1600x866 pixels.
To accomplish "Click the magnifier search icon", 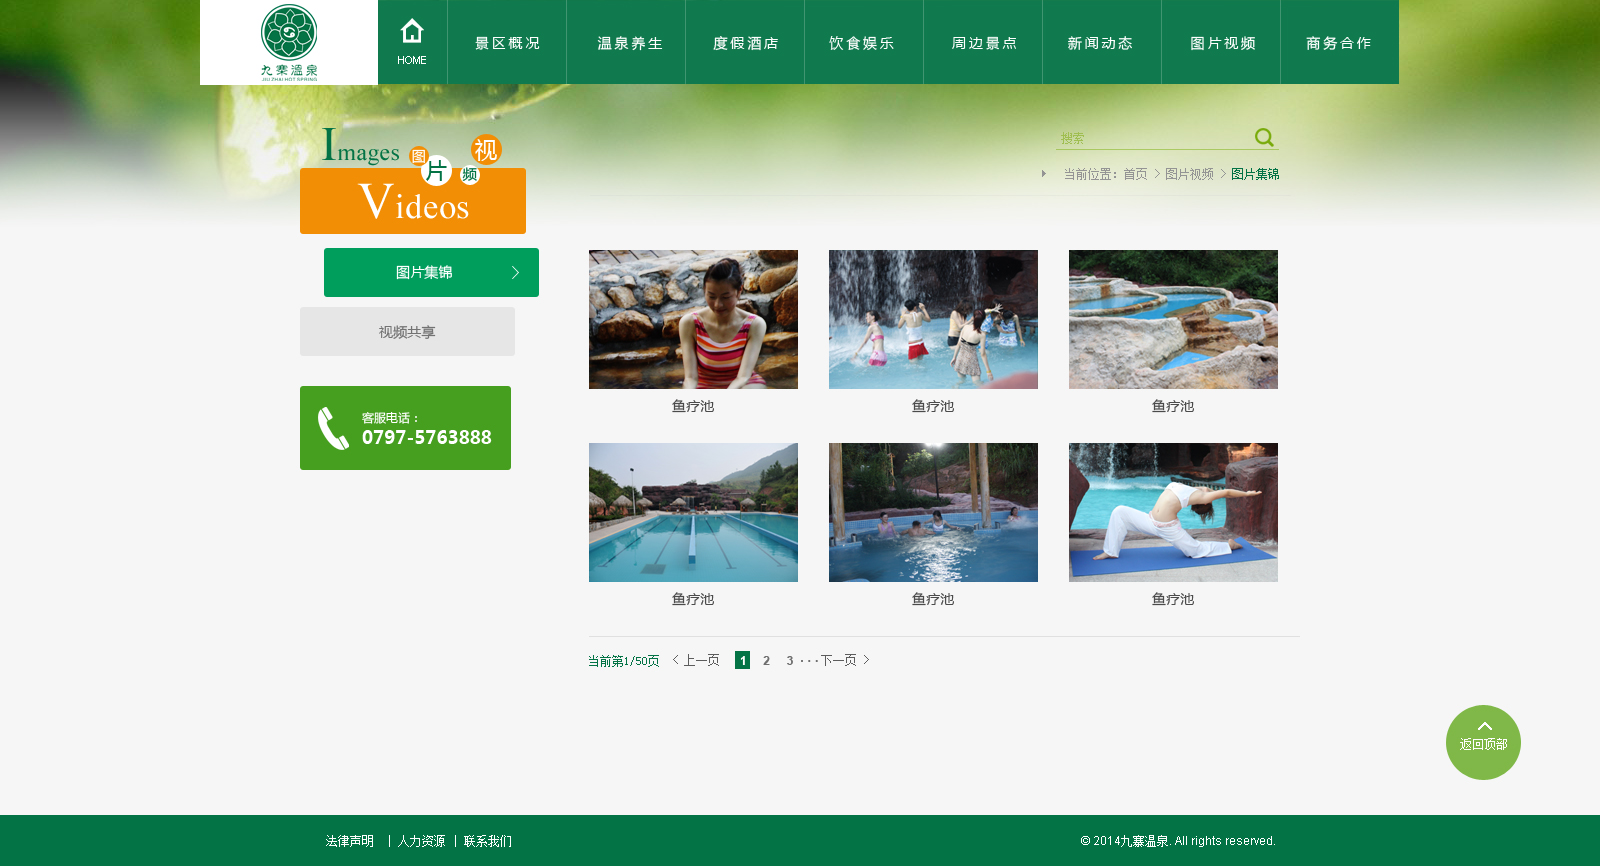I will coord(1264,137).
